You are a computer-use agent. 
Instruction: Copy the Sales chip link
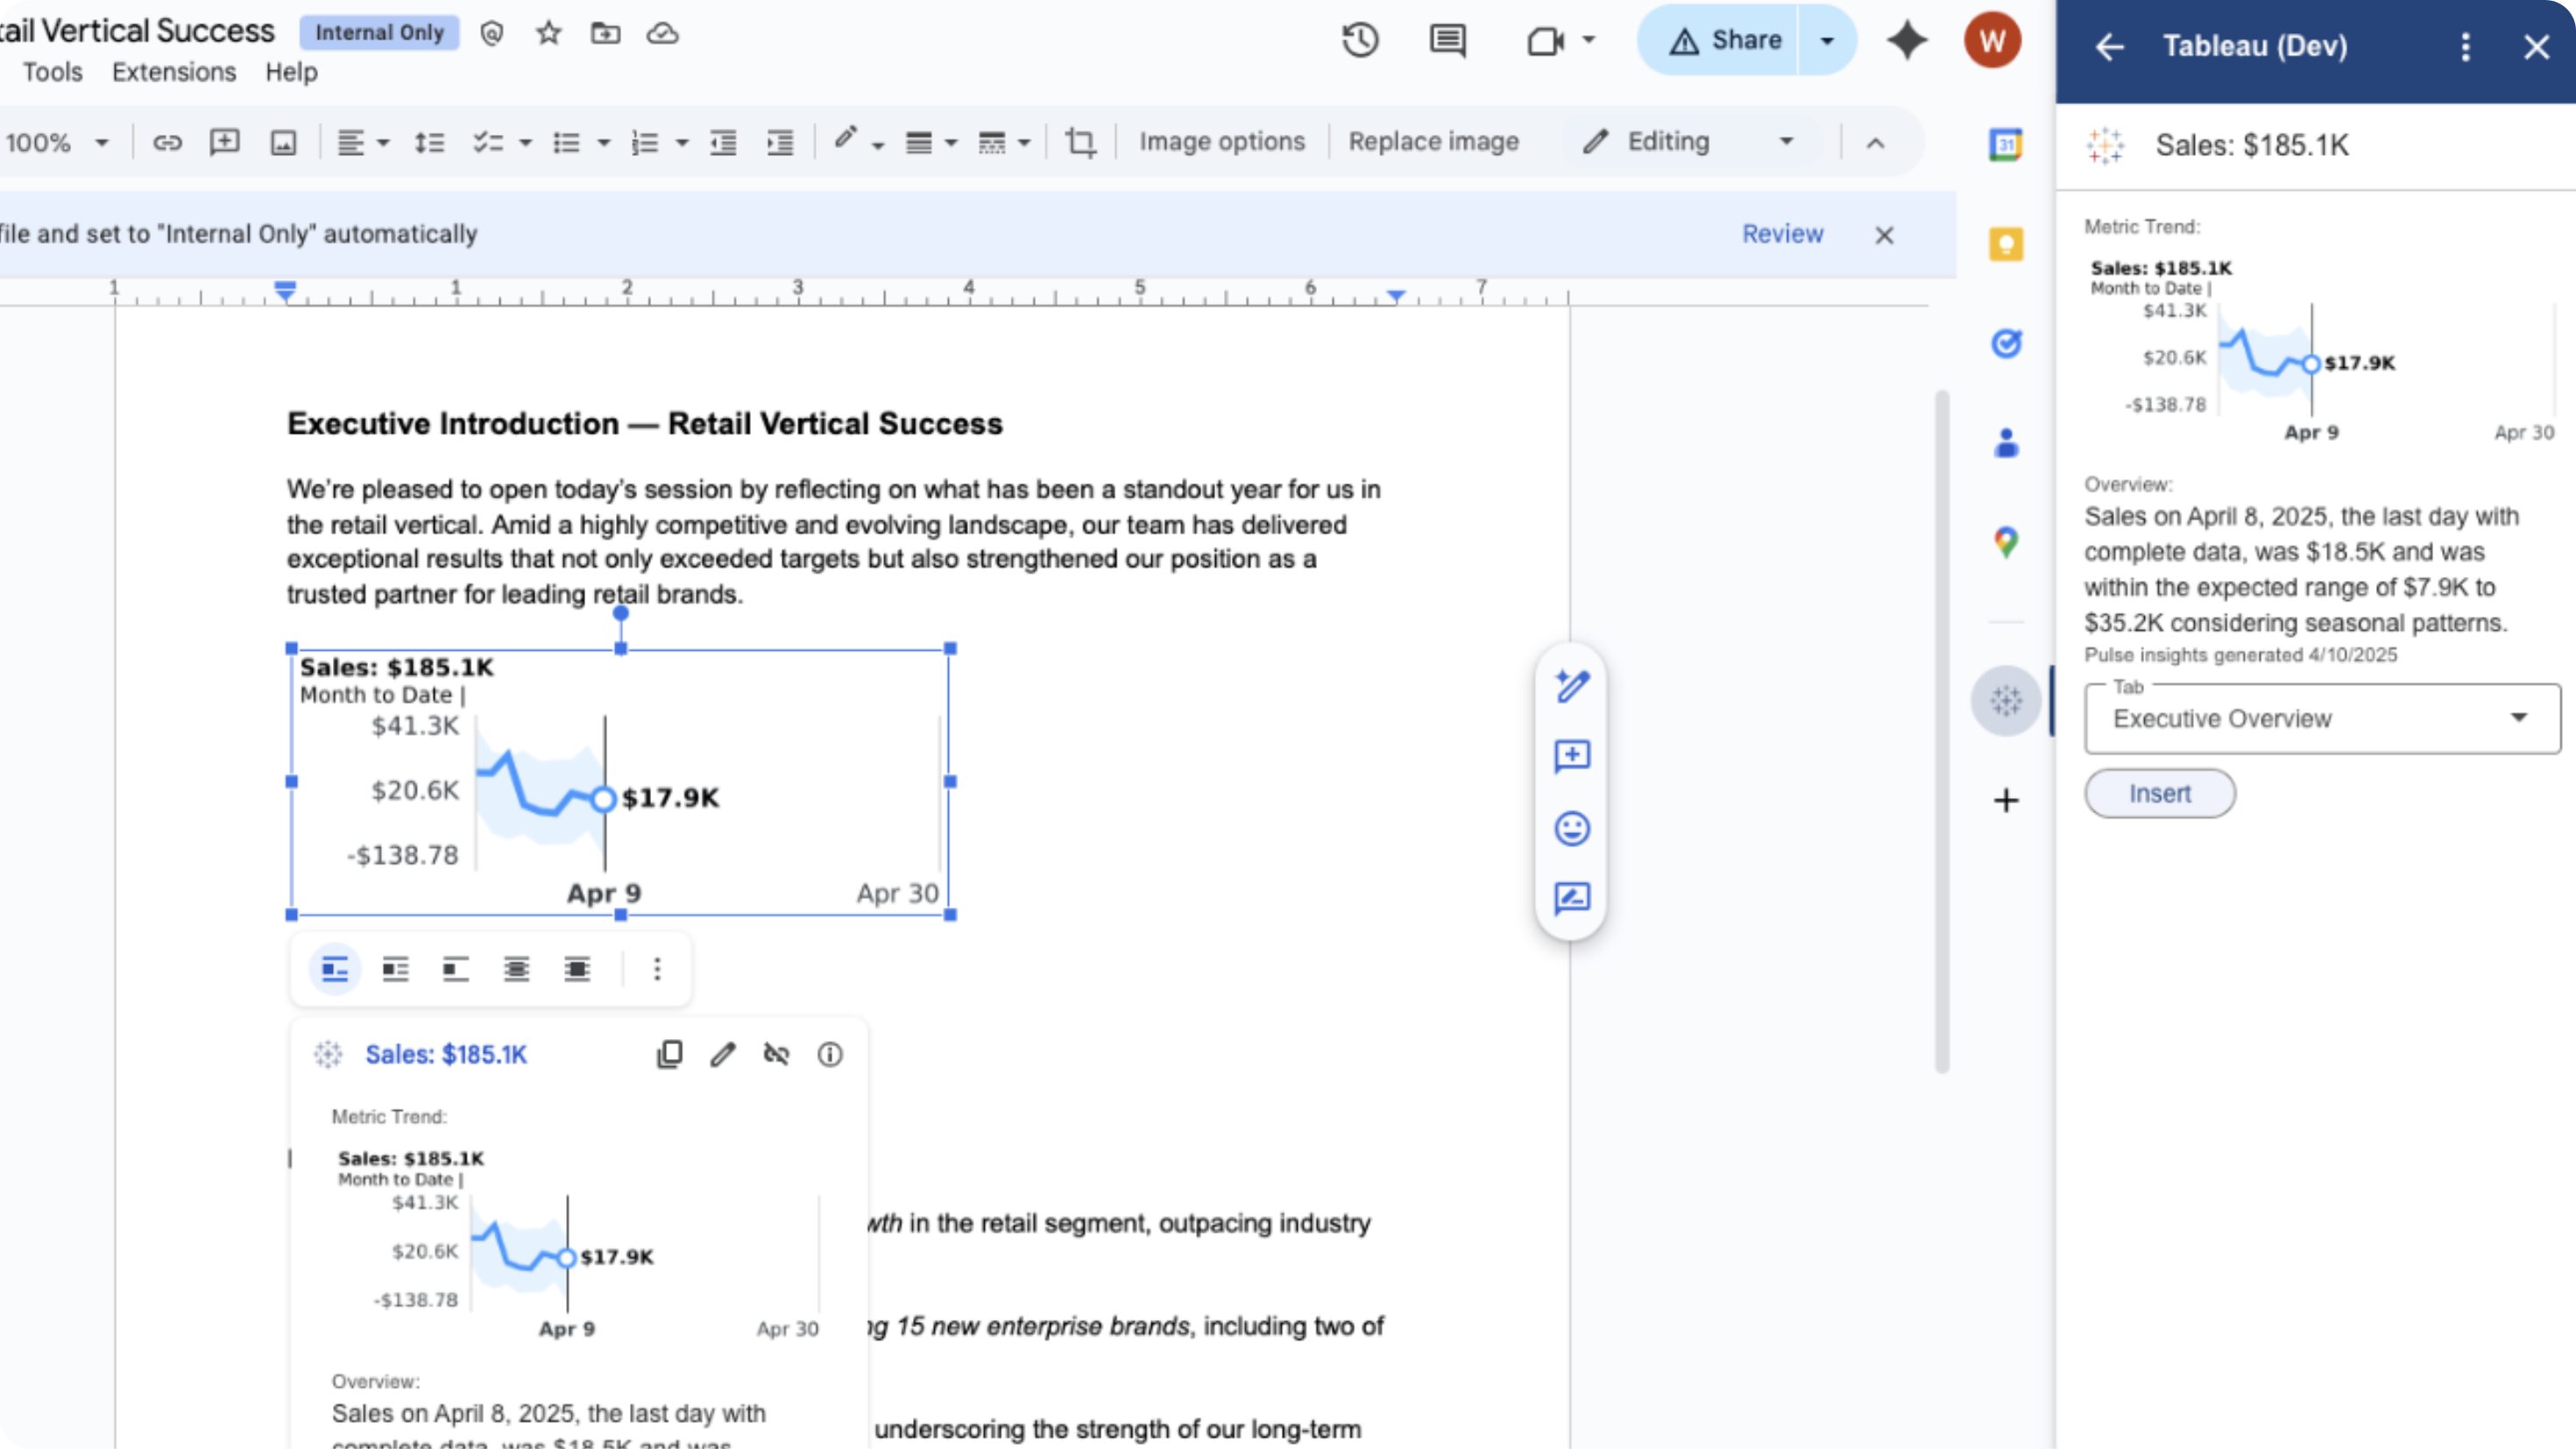[669, 1054]
